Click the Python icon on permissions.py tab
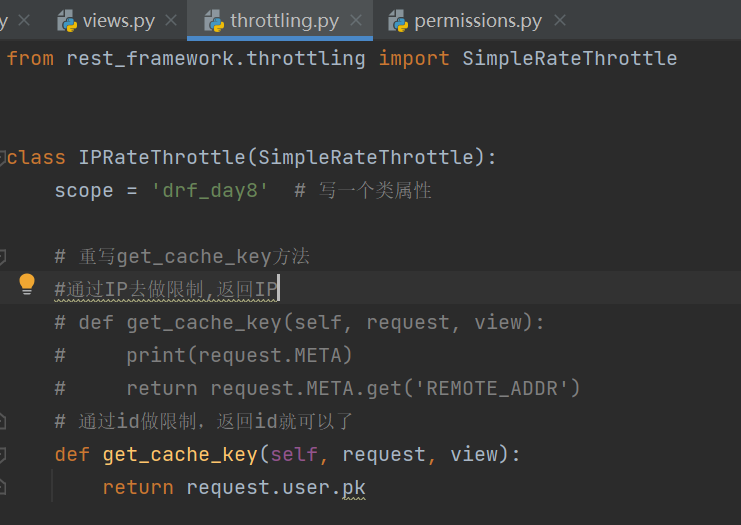The height and width of the screenshot is (525, 741). 398,20
